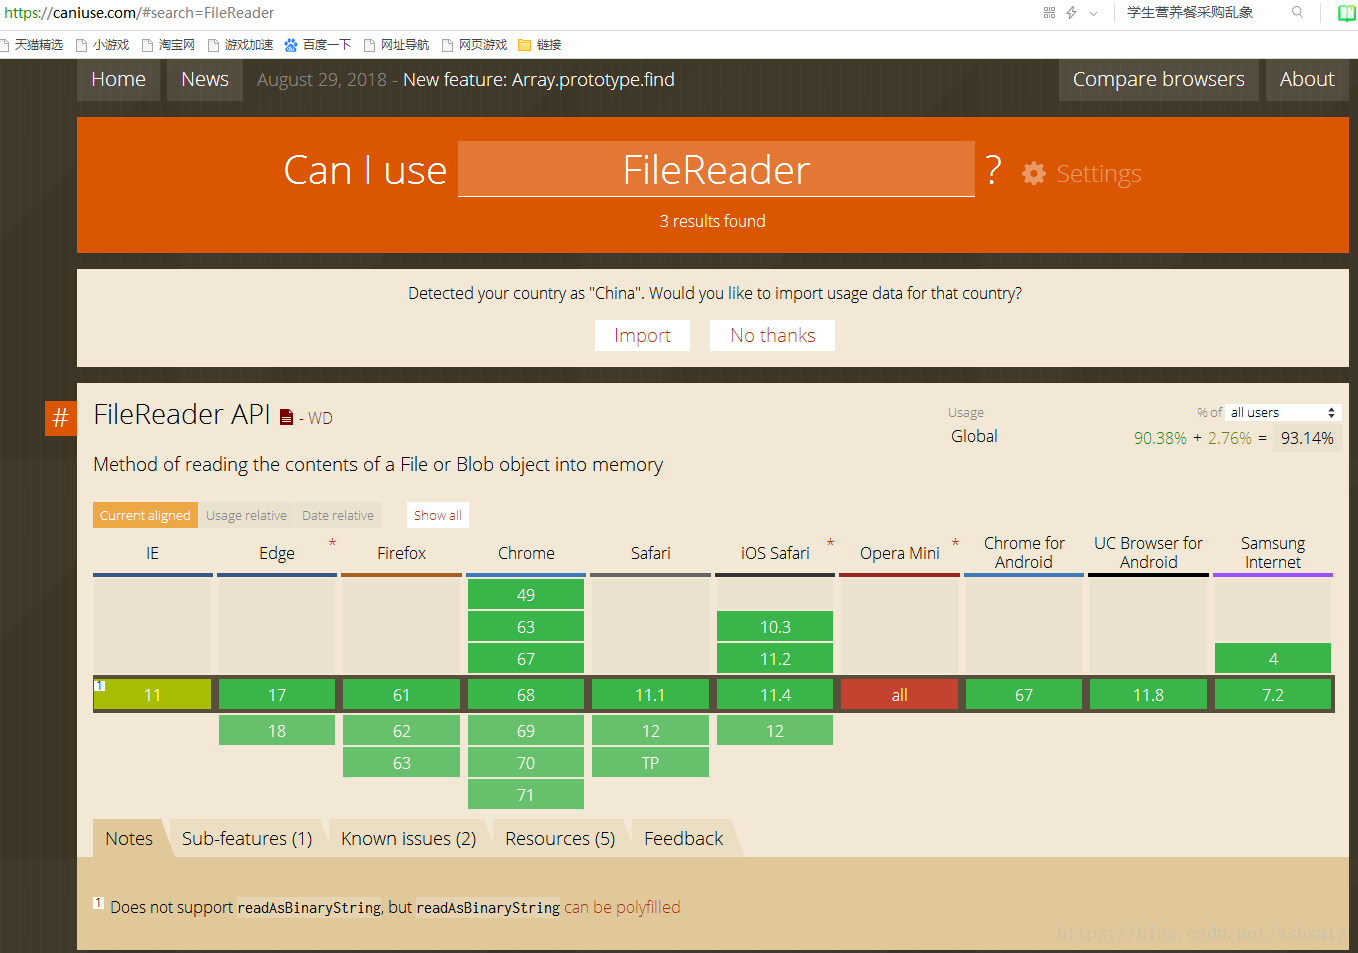
Task: Click the Firefox 61 cell
Action: point(401,694)
